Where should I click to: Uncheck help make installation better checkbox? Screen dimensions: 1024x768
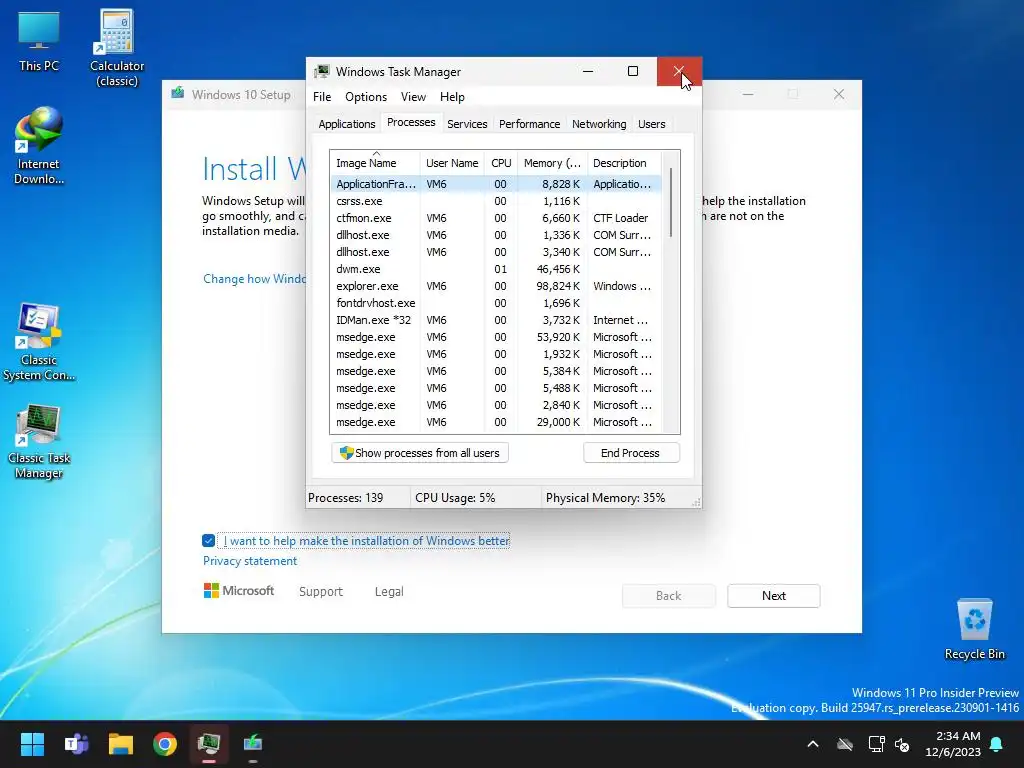point(208,541)
